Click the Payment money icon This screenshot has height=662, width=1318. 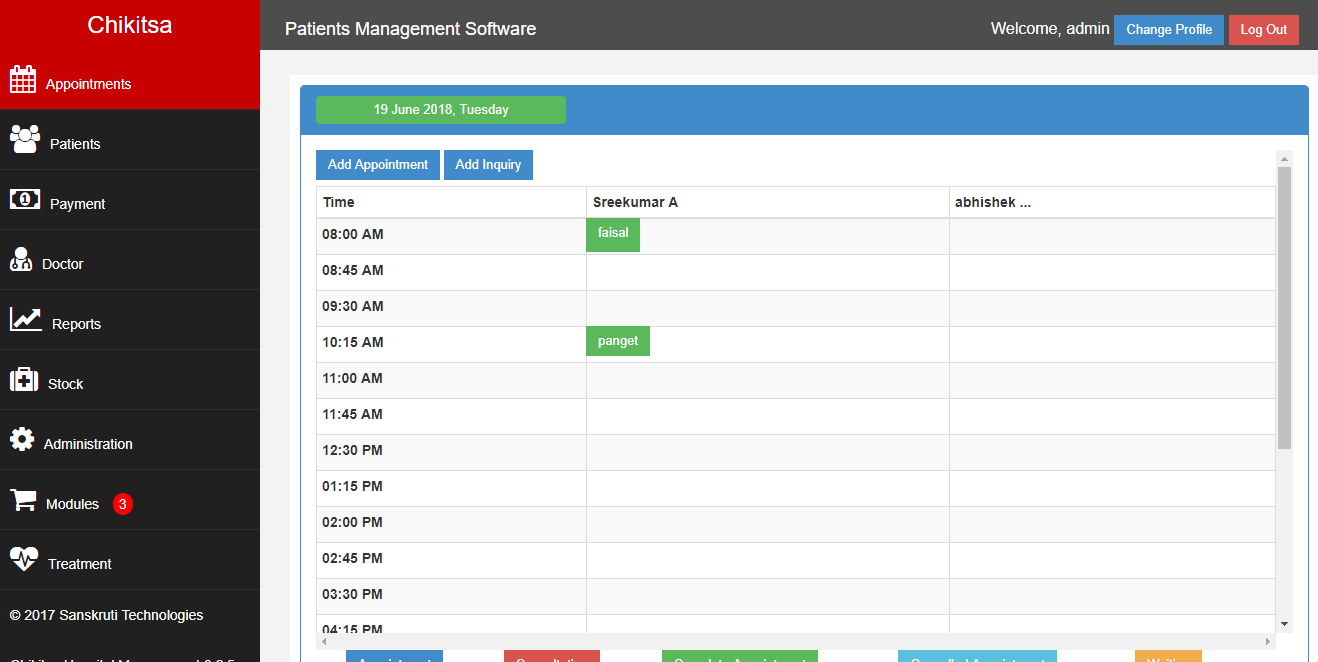[x=25, y=199]
